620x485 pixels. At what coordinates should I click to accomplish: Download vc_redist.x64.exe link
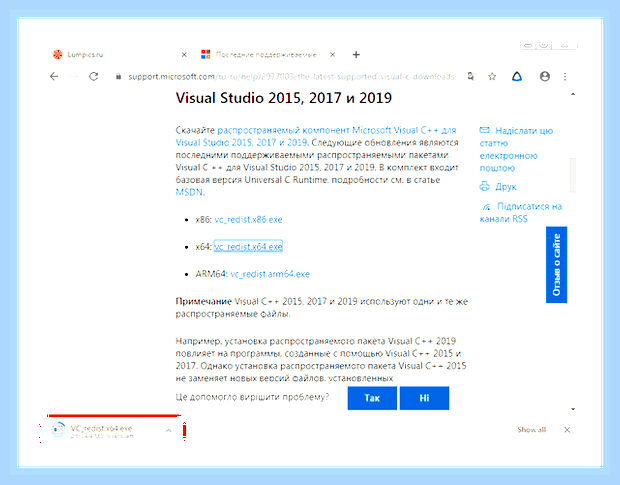click(248, 247)
